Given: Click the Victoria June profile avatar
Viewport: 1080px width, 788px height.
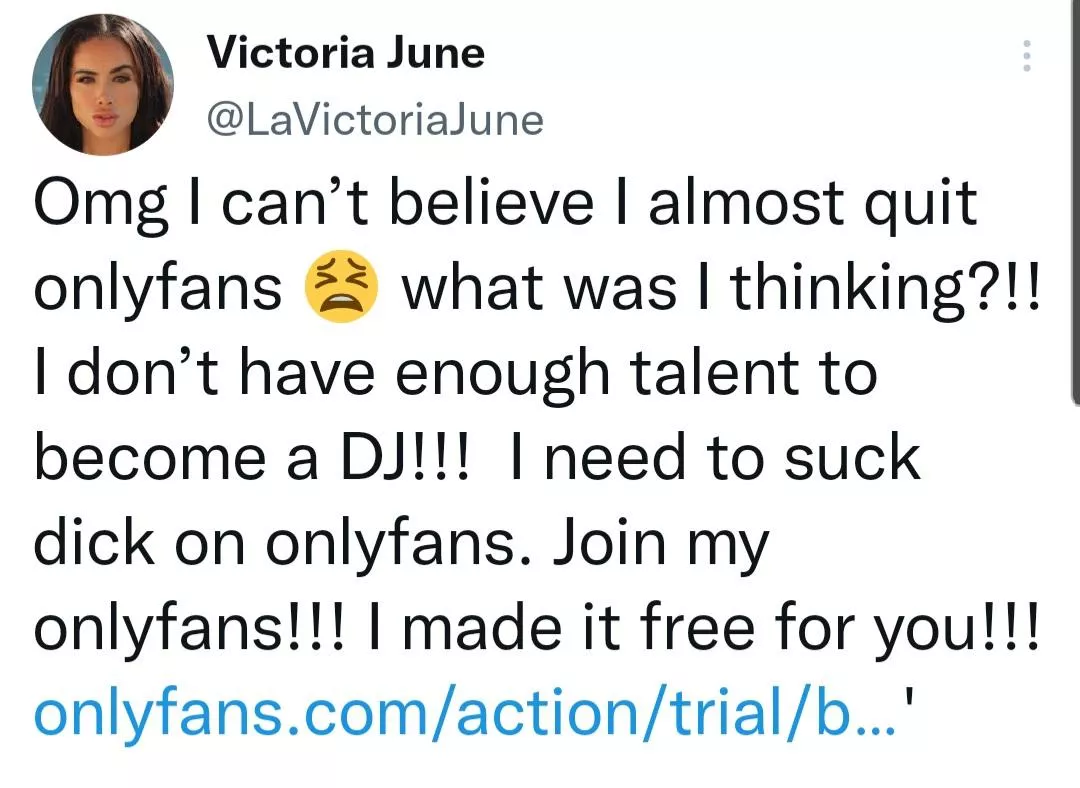Looking at the screenshot, I should [x=102, y=84].
